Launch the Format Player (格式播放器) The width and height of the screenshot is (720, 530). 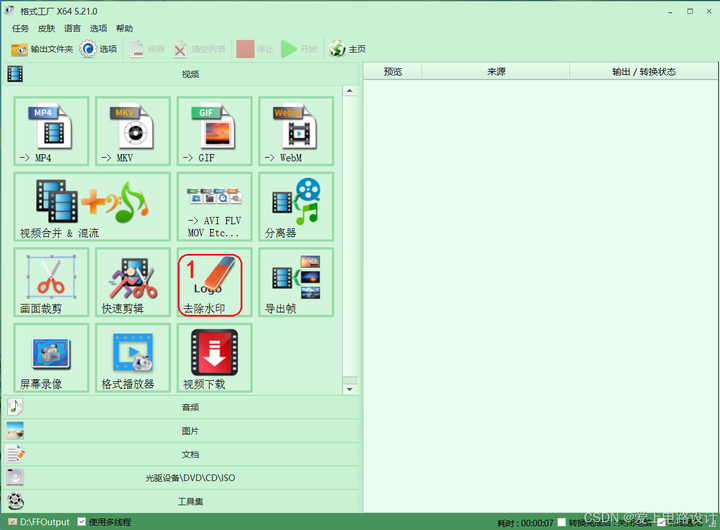coord(133,358)
